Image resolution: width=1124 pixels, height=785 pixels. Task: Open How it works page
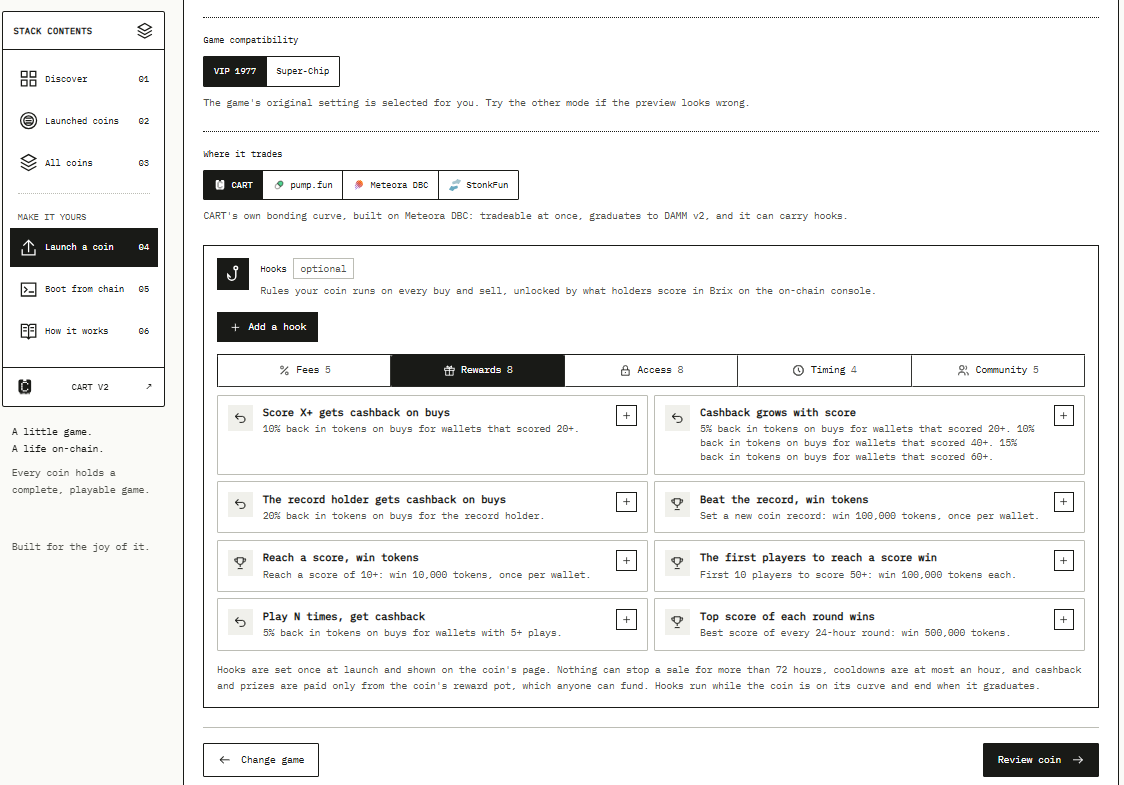[84, 331]
